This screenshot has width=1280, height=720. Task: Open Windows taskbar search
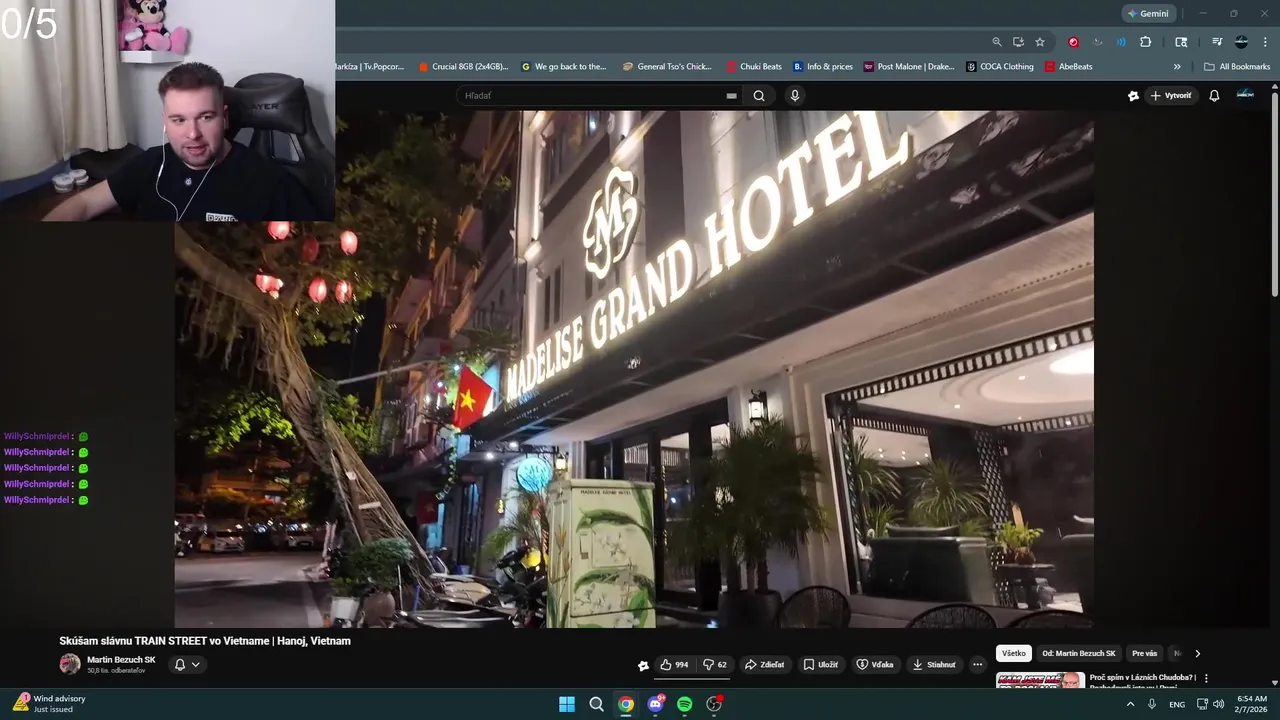(596, 704)
